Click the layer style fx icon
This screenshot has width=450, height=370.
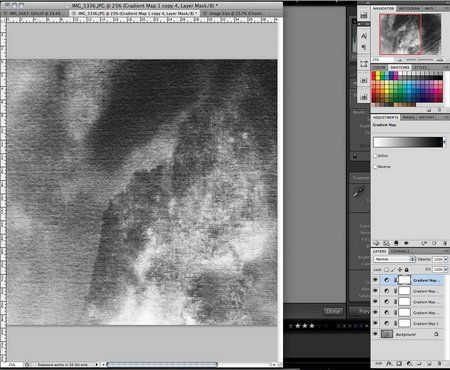pos(389,363)
